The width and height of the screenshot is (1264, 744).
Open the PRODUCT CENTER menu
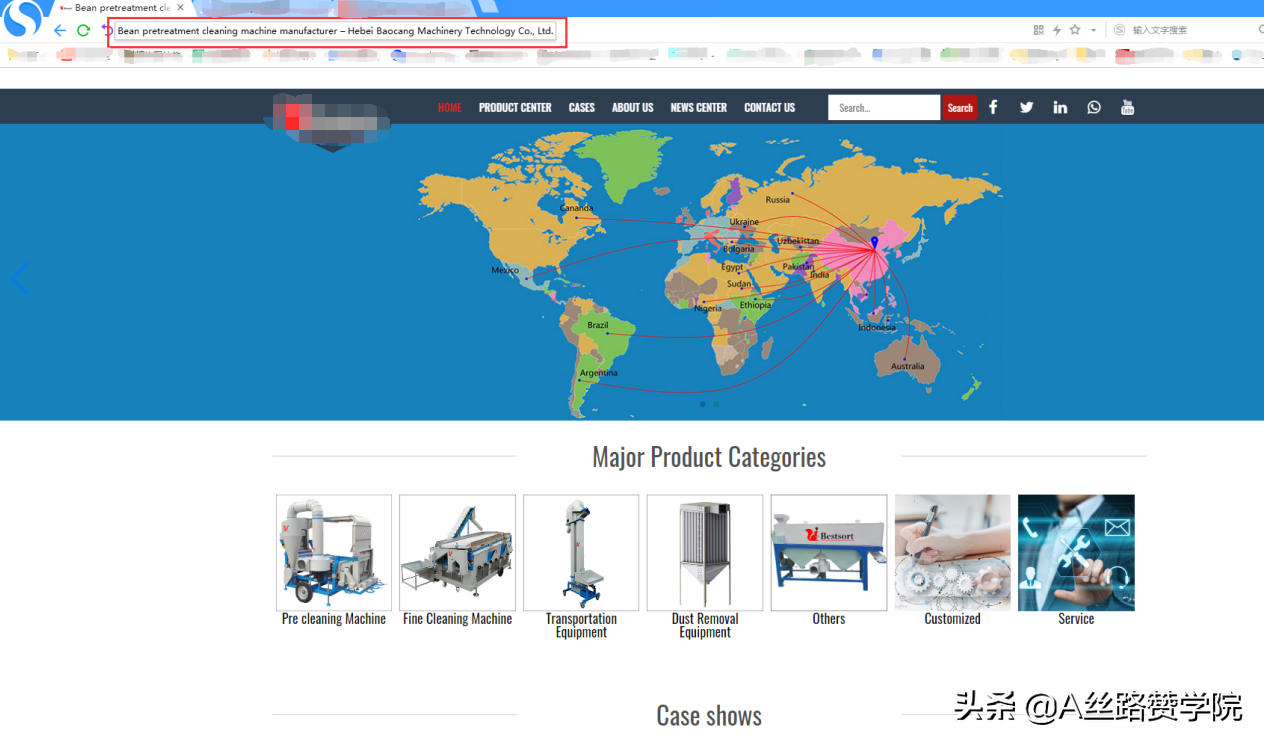click(x=515, y=108)
